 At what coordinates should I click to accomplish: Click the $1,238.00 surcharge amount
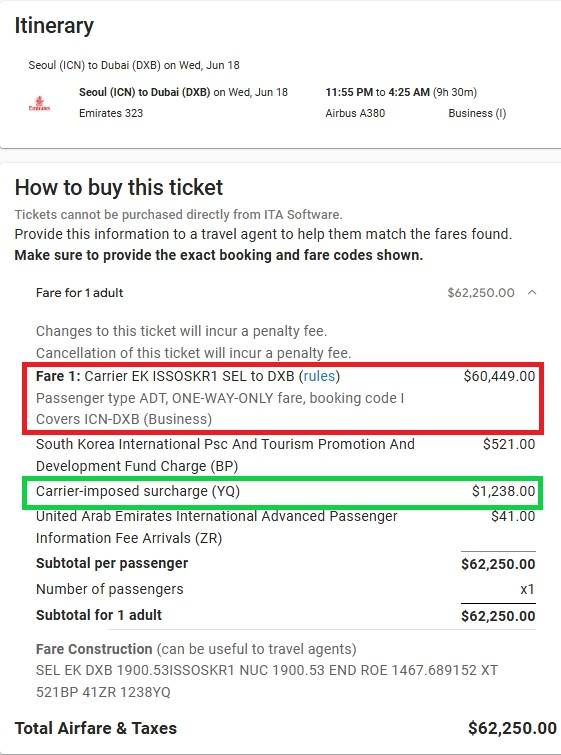pos(503,491)
